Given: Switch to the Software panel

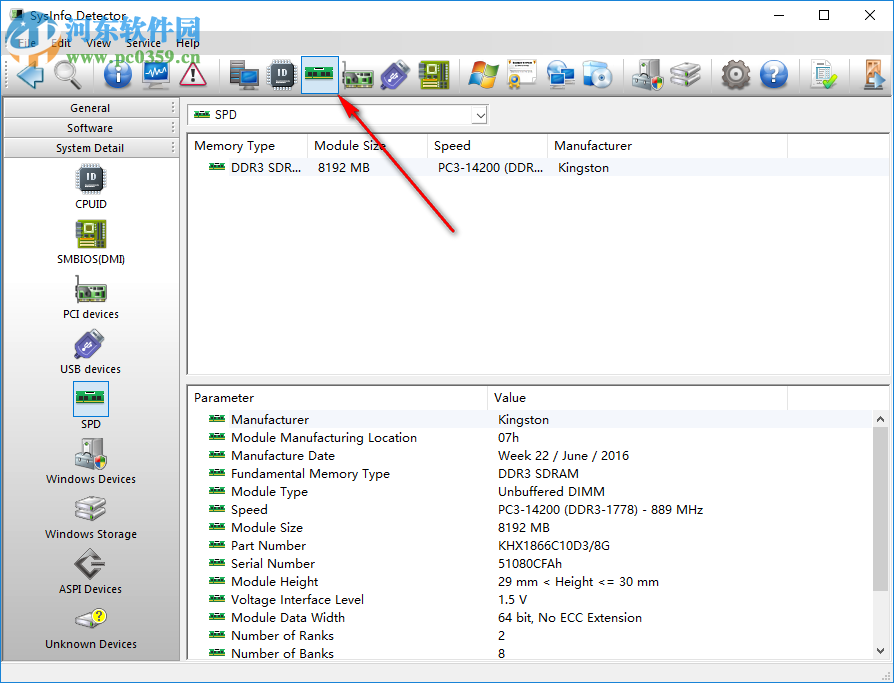Looking at the screenshot, I should 90,127.
